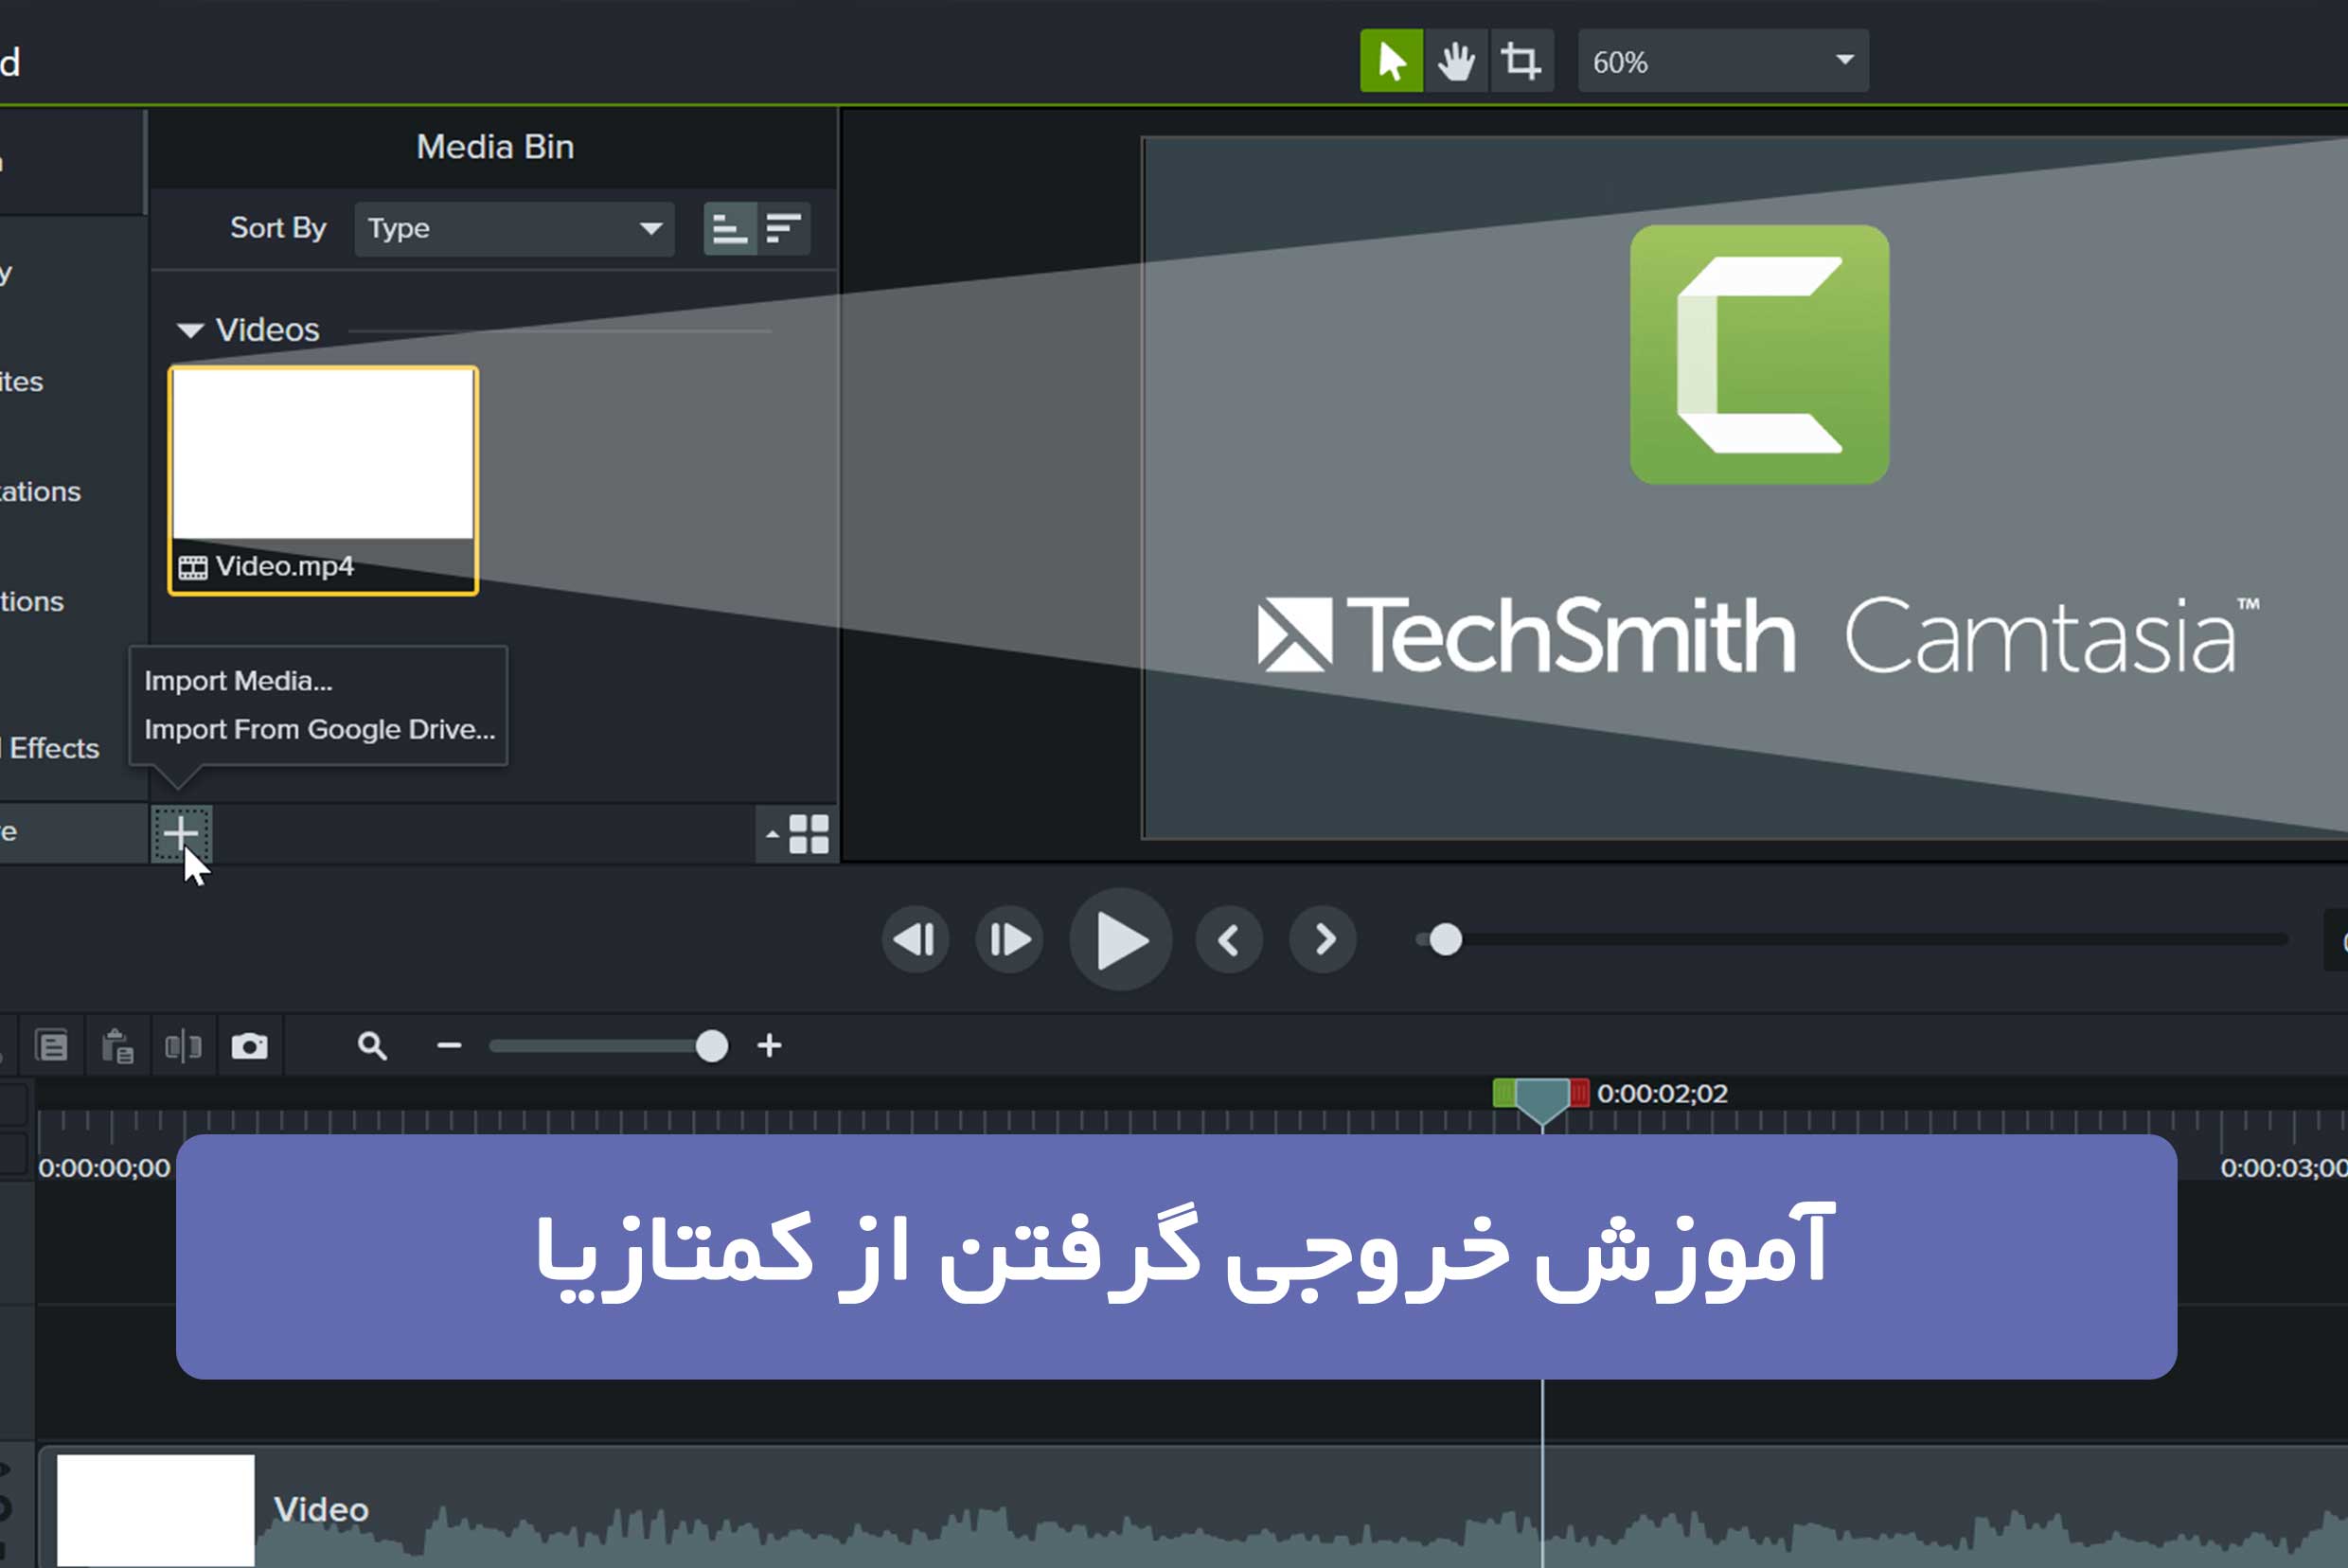Screen dimensions: 2348x1568
Task: Step to next frame
Action: click(x=1009, y=939)
